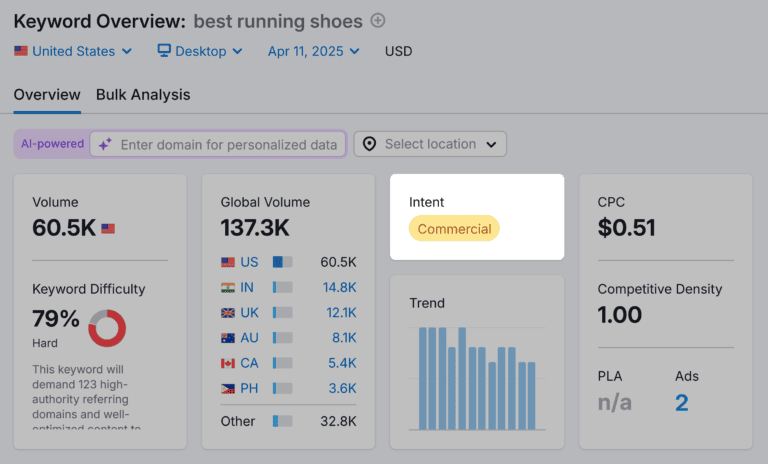This screenshot has height=464, width=768.
Task: Click the Commercial intent badge
Action: point(454,228)
